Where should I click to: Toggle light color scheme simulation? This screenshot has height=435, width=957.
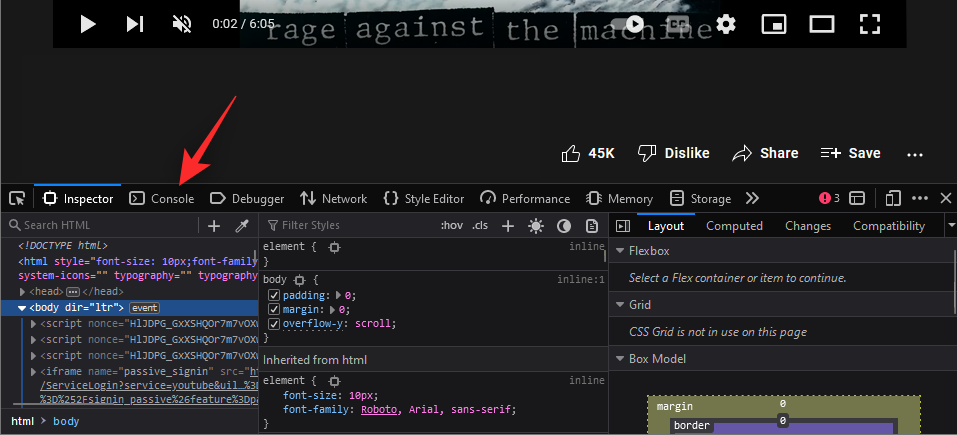coord(536,226)
